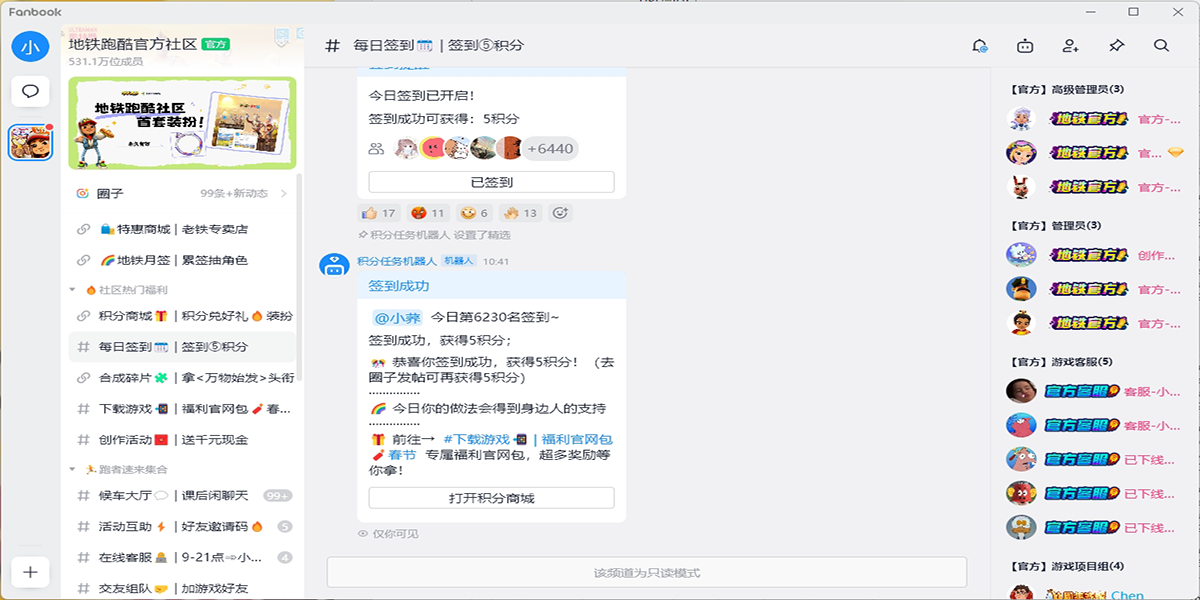Click thumbs-up reaction with 17
Image resolution: width=1200 pixels, height=600 pixels.
pos(379,213)
